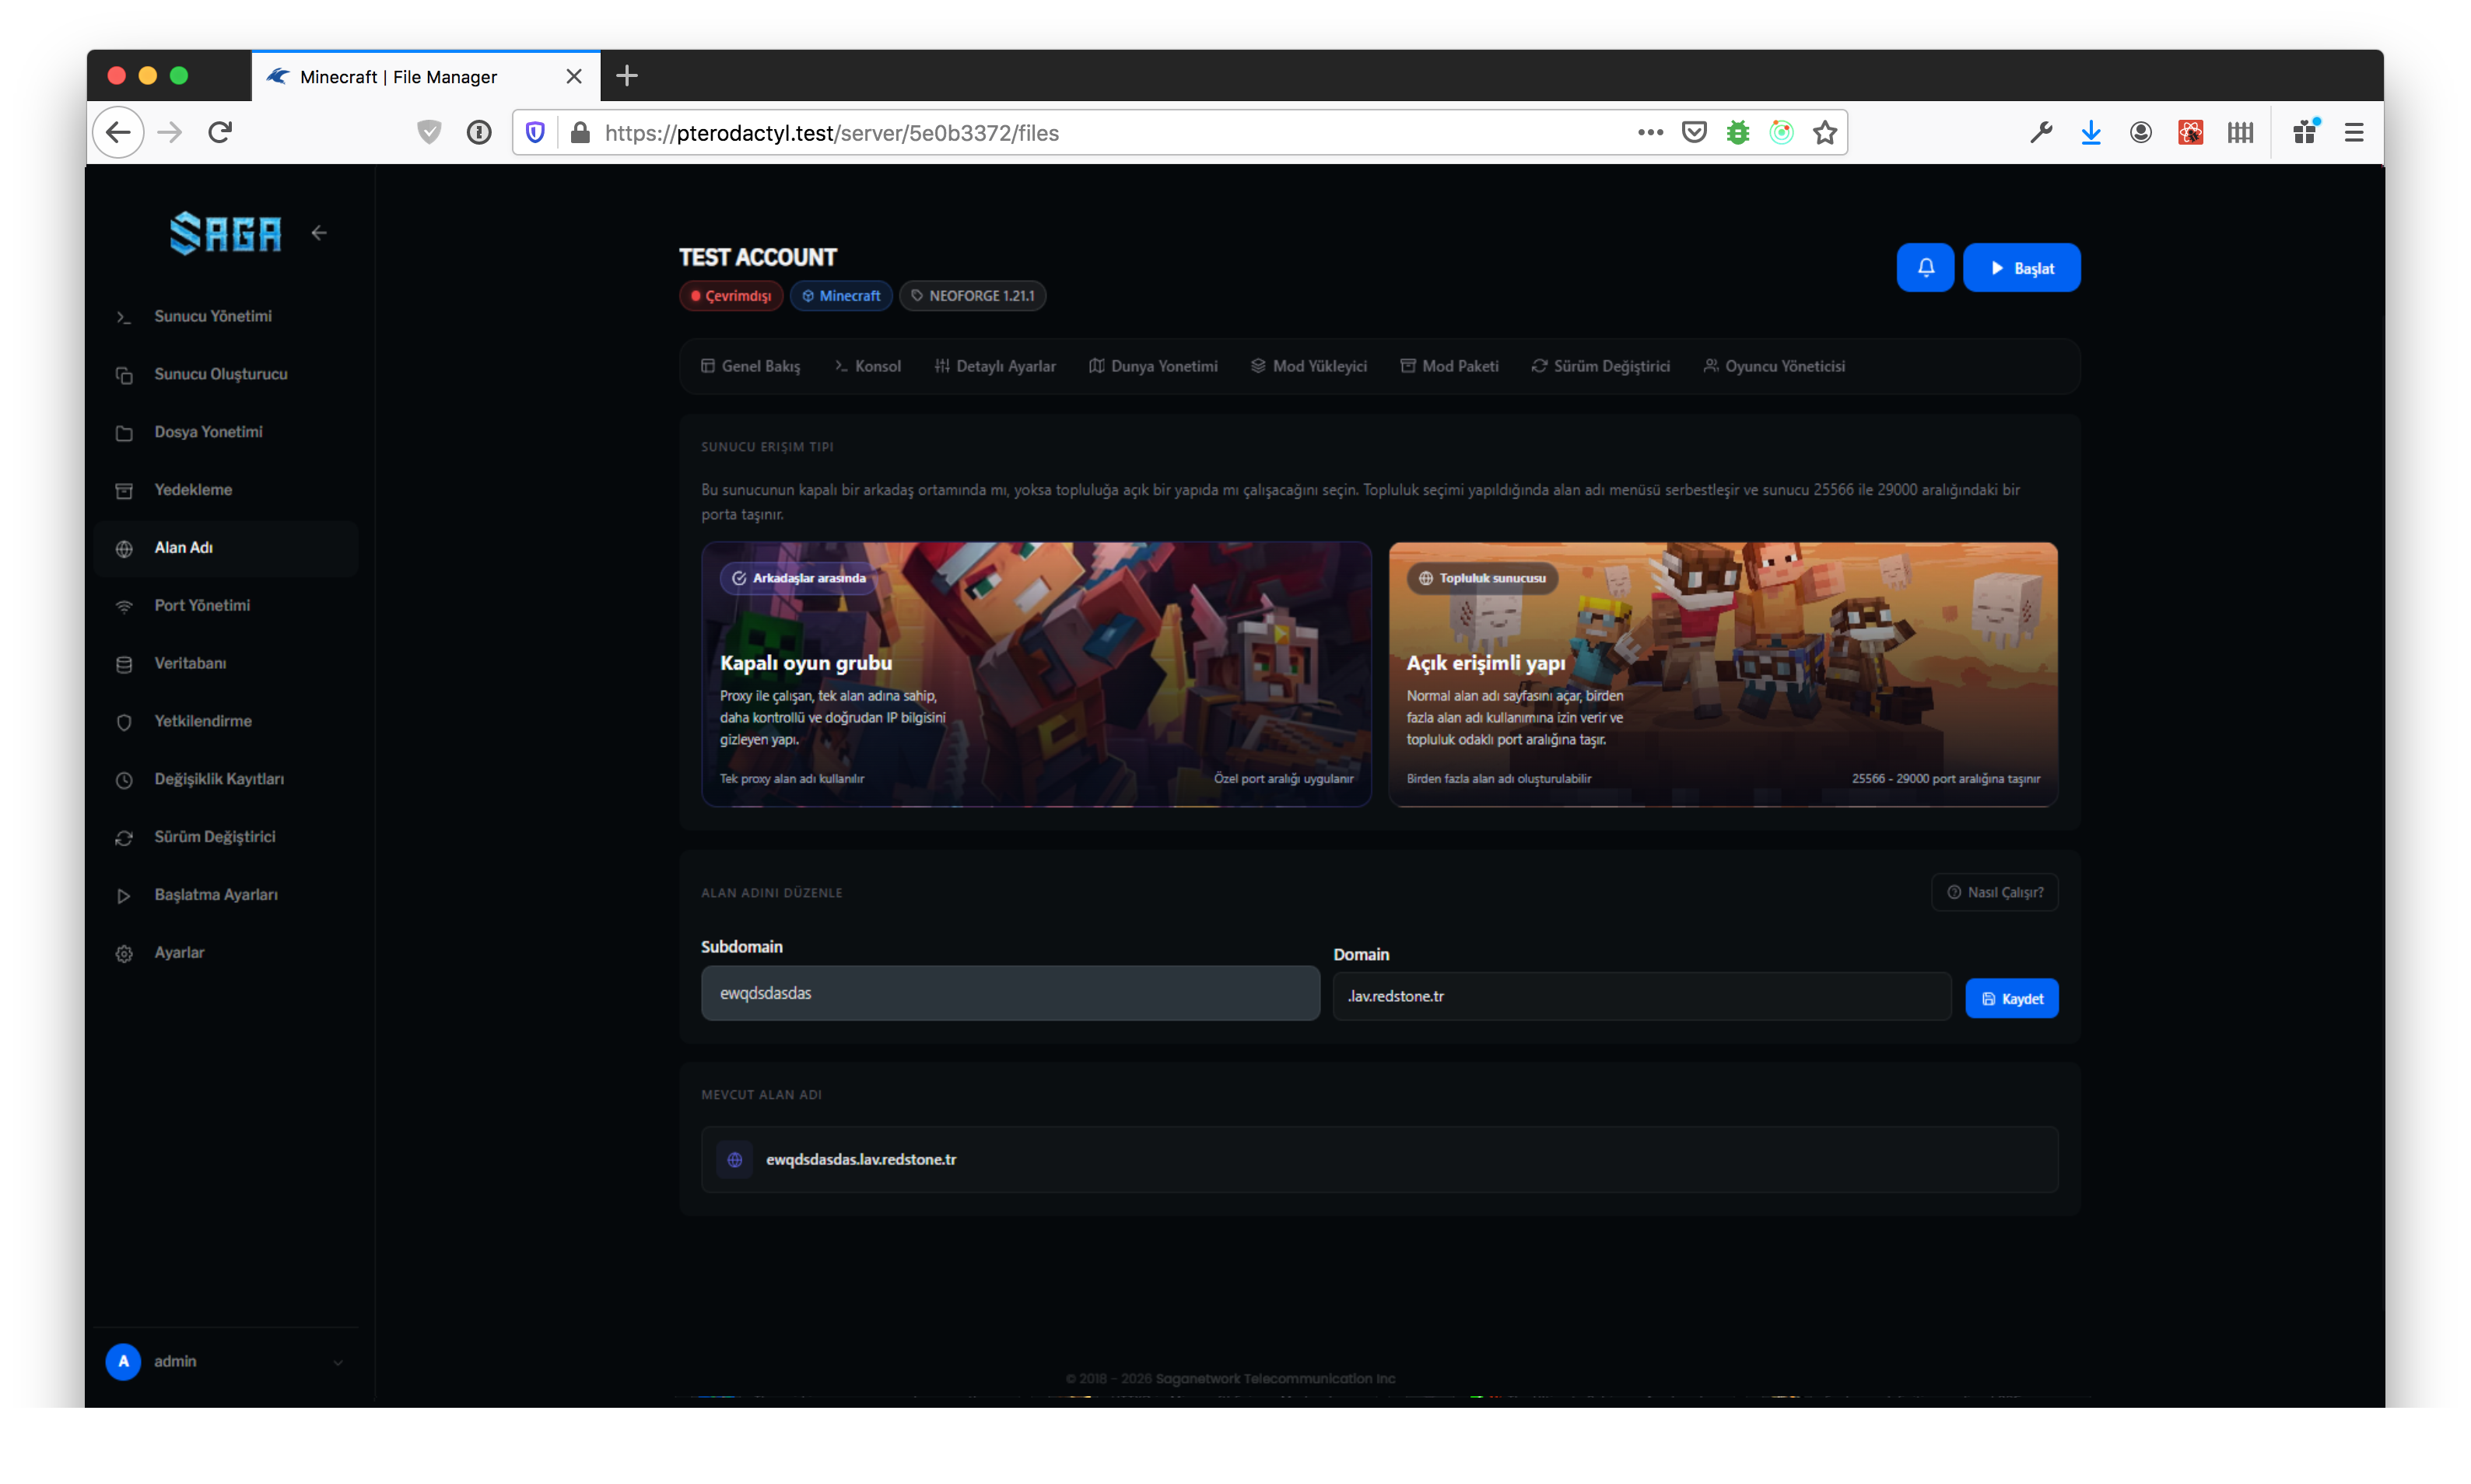Save to Pocket icon in address bar

[x=1694, y=132]
